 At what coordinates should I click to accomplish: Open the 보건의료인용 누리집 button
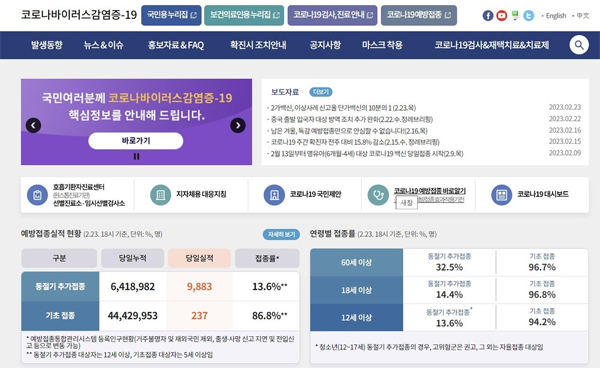pos(244,15)
